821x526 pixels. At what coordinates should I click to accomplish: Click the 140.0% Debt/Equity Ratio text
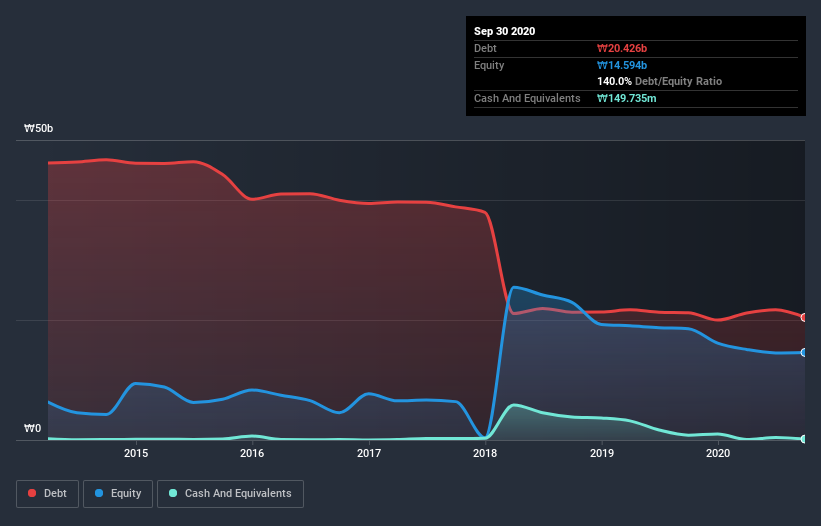tap(659, 82)
